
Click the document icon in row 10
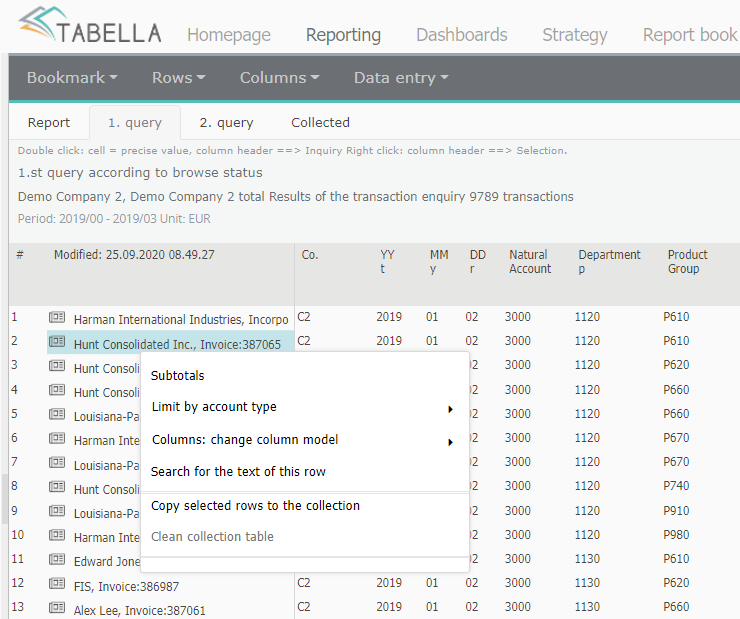(57, 535)
